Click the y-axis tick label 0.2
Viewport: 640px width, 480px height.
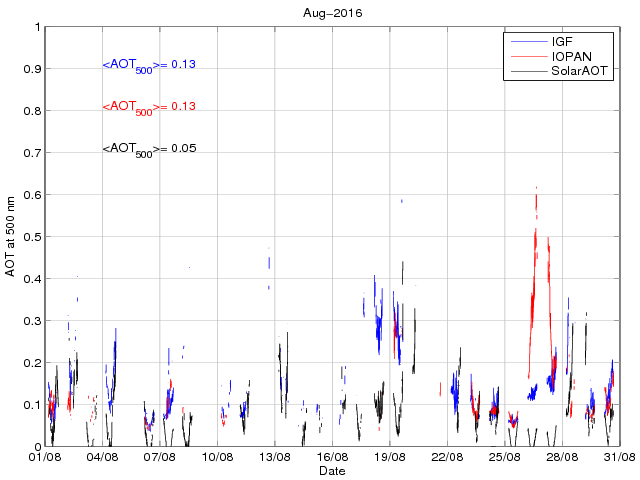coord(32,363)
